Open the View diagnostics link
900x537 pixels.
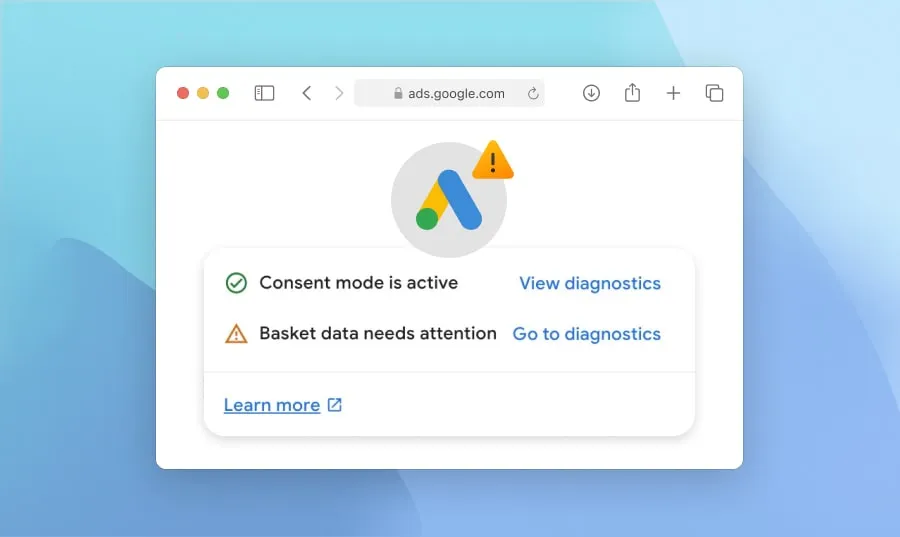tap(590, 283)
